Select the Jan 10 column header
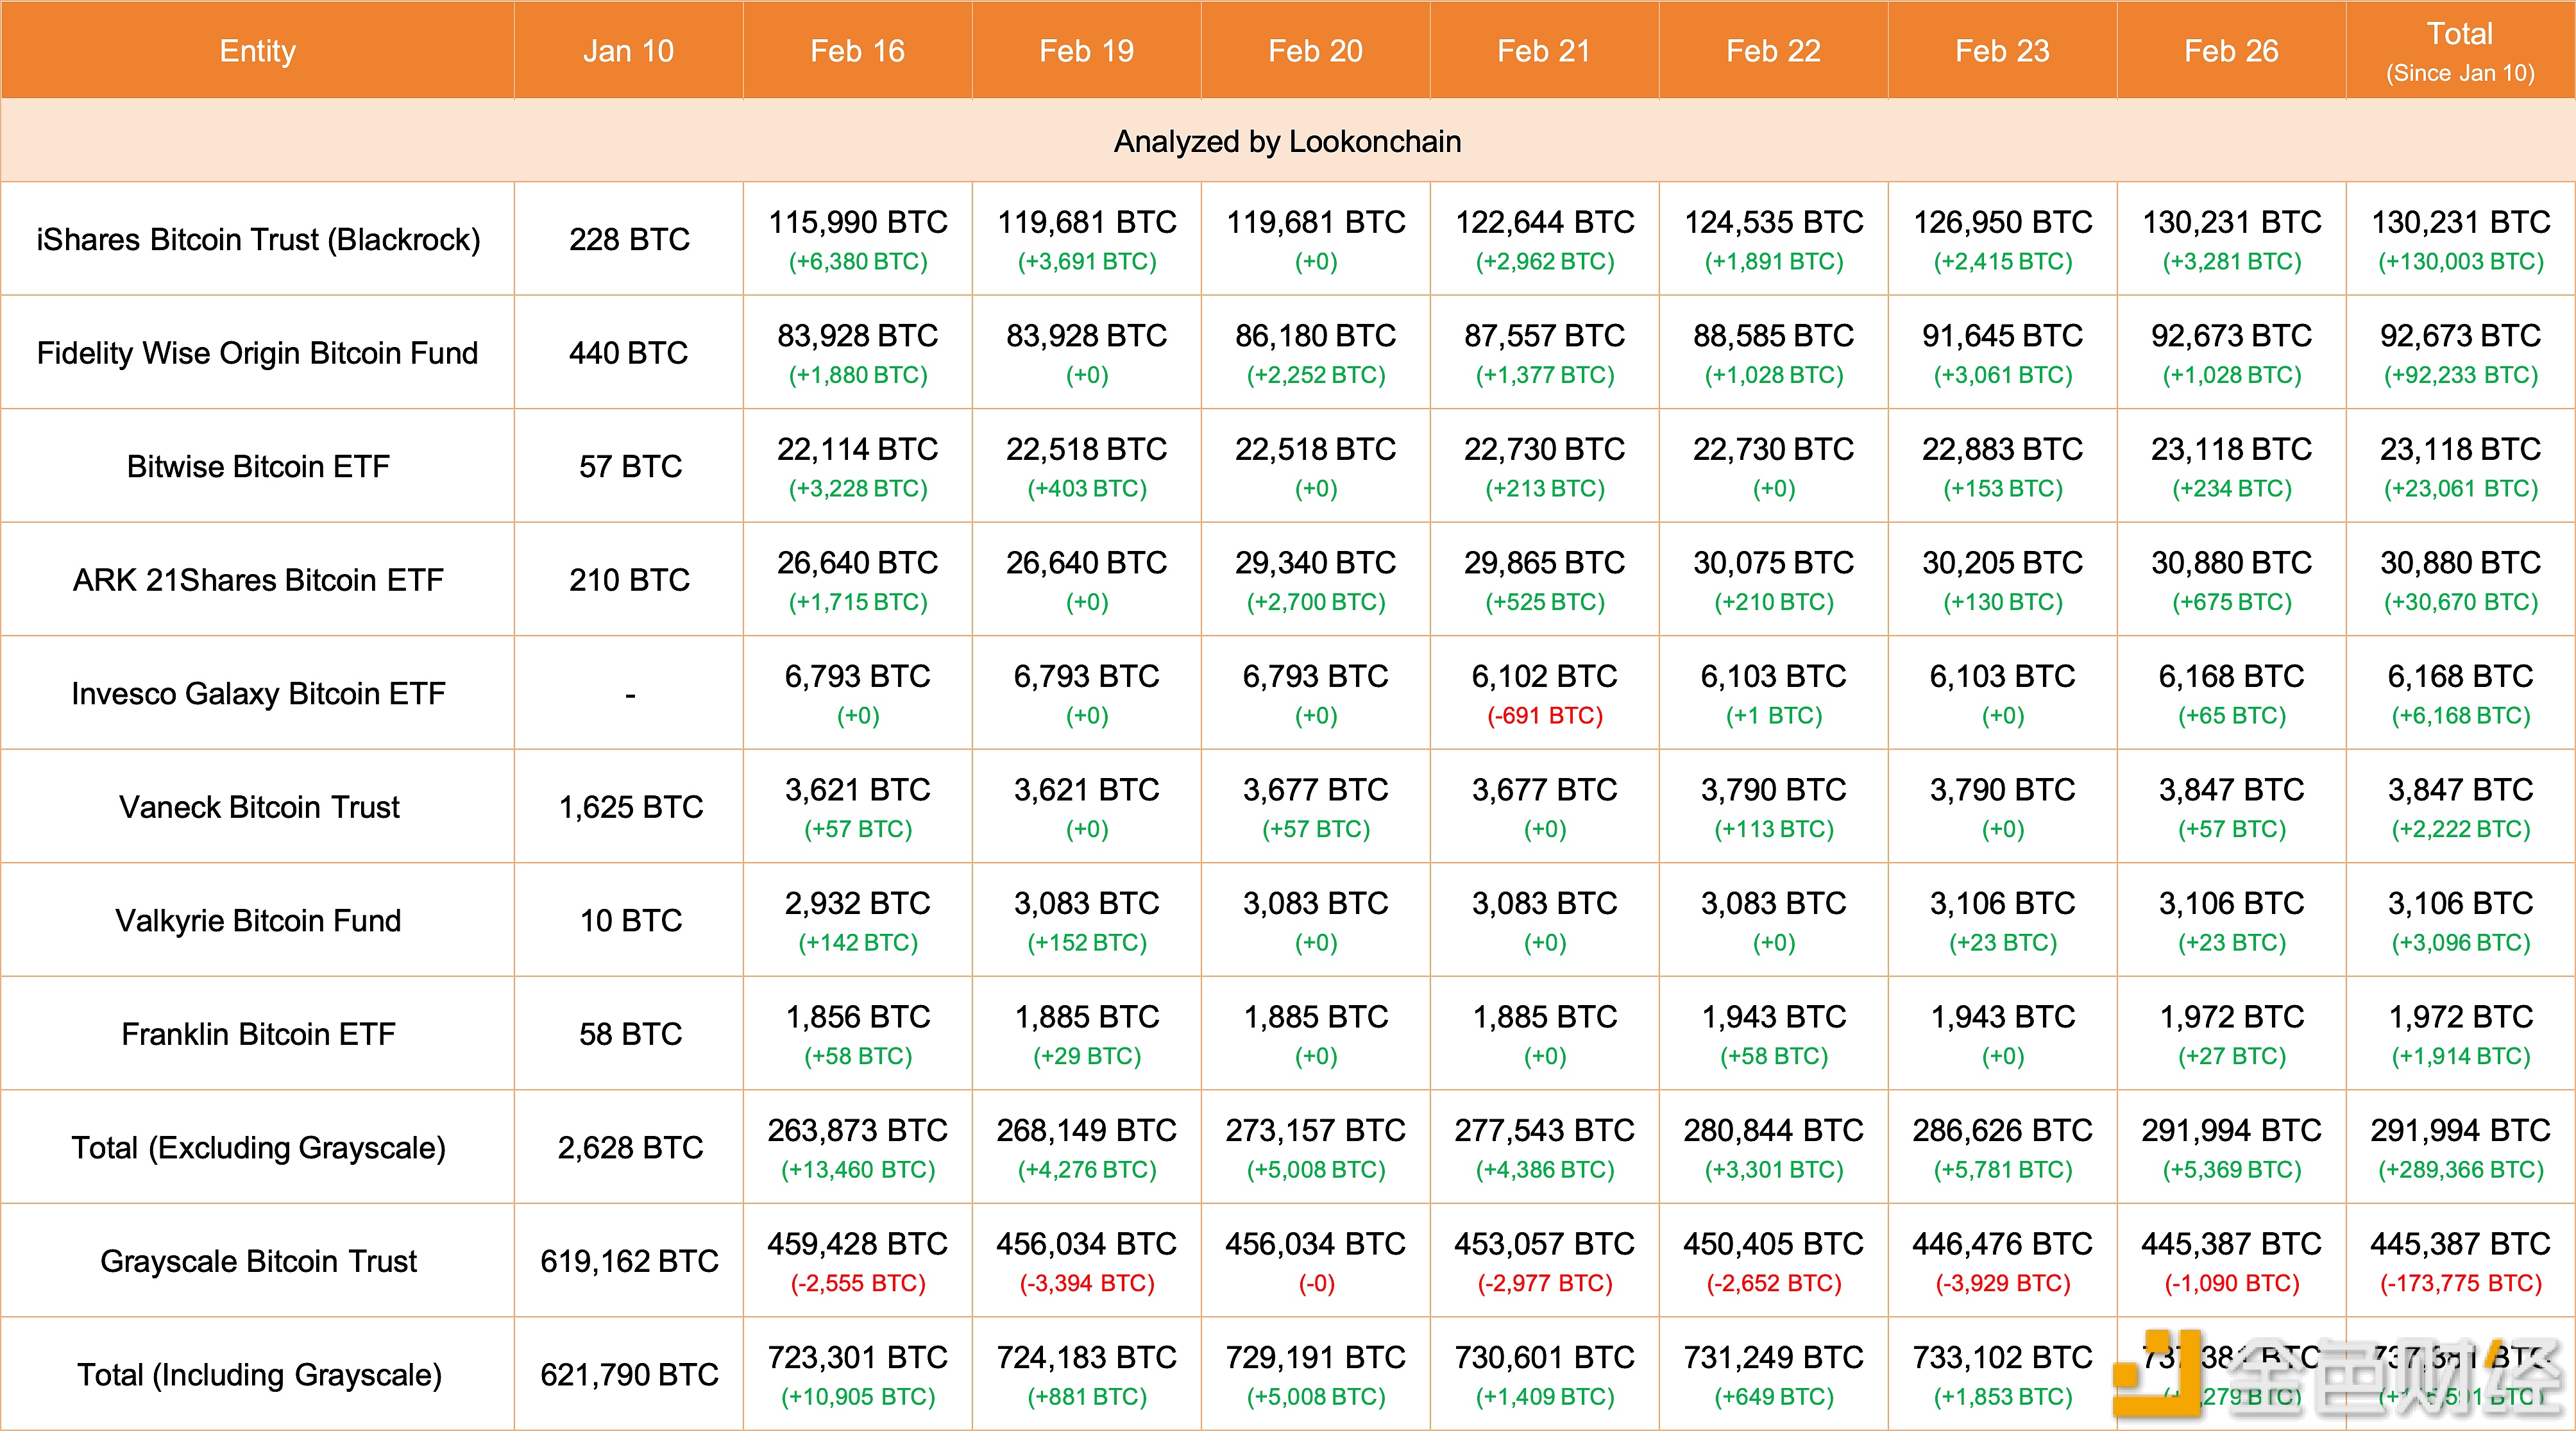Screen dimensions: 2576x1431 (628, 51)
